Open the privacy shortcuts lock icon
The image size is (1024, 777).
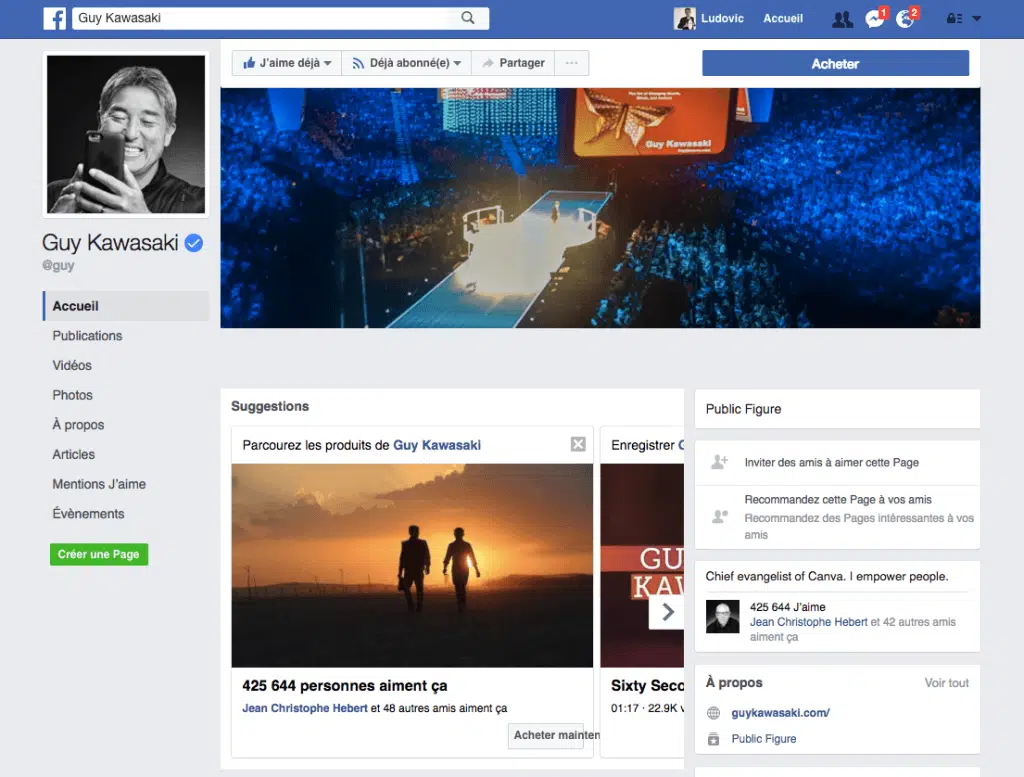pyautogui.click(x=954, y=19)
